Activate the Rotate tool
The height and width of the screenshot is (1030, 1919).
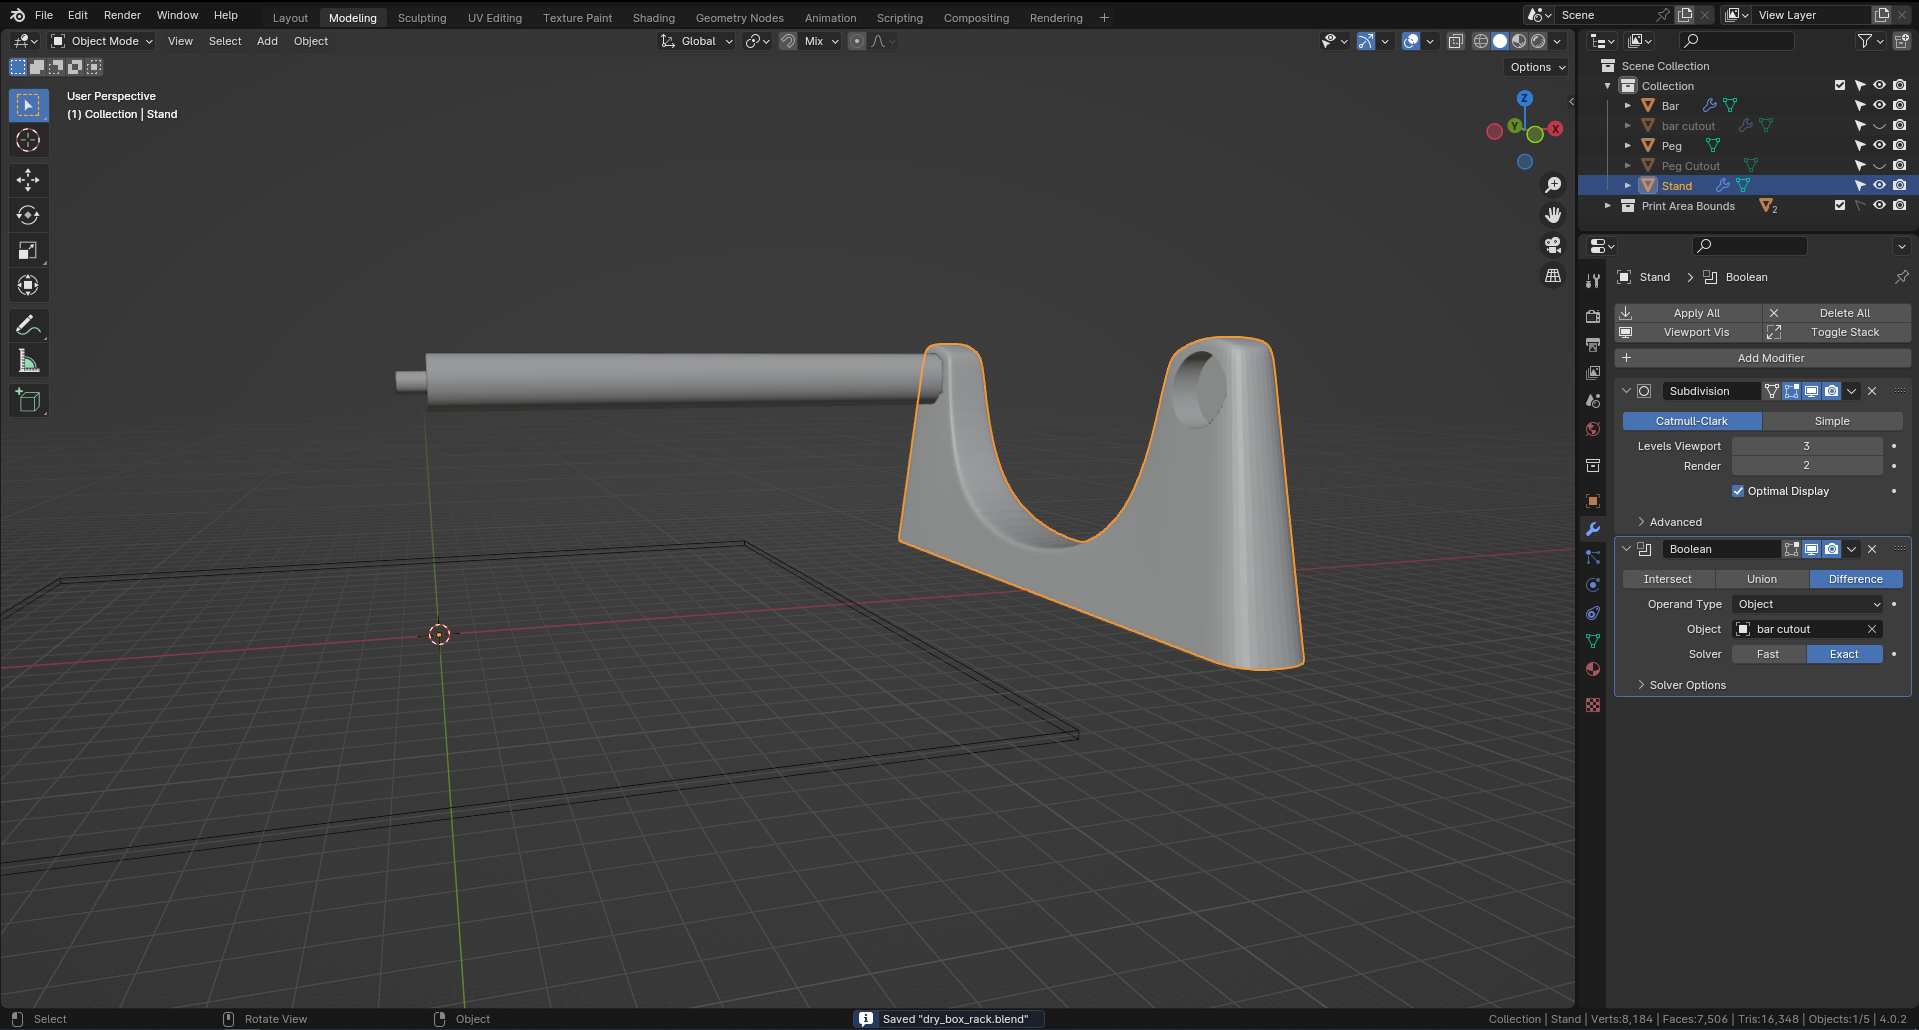click(28, 215)
